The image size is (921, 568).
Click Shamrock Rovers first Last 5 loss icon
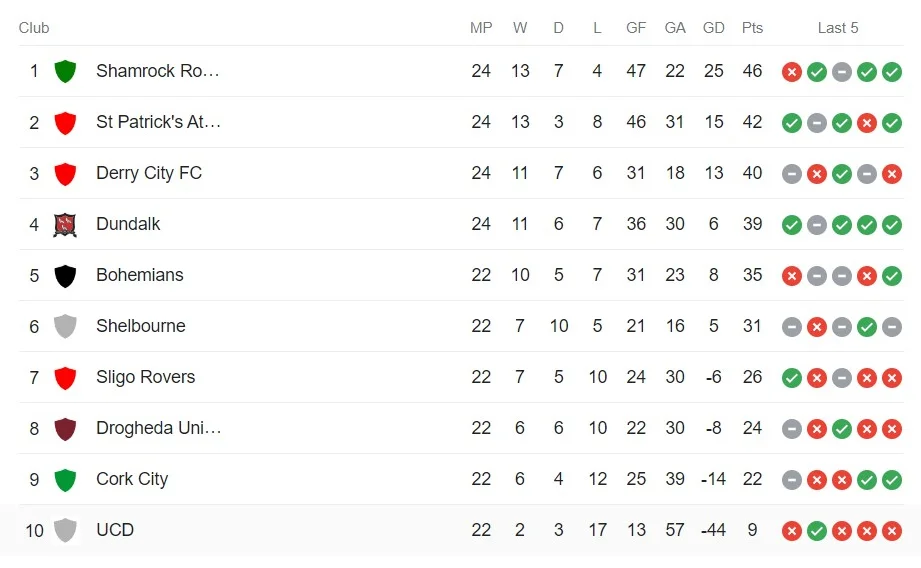pos(792,72)
